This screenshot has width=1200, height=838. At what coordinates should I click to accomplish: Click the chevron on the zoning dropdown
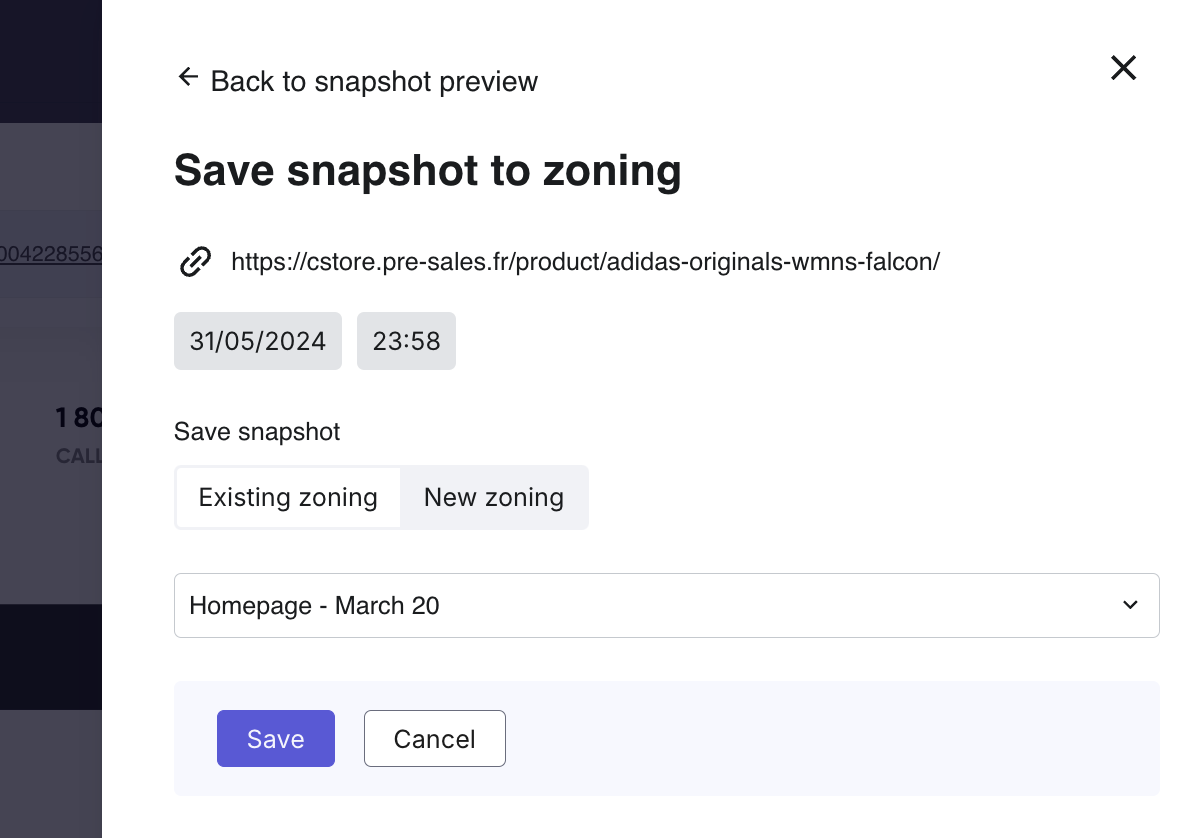click(x=1130, y=605)
